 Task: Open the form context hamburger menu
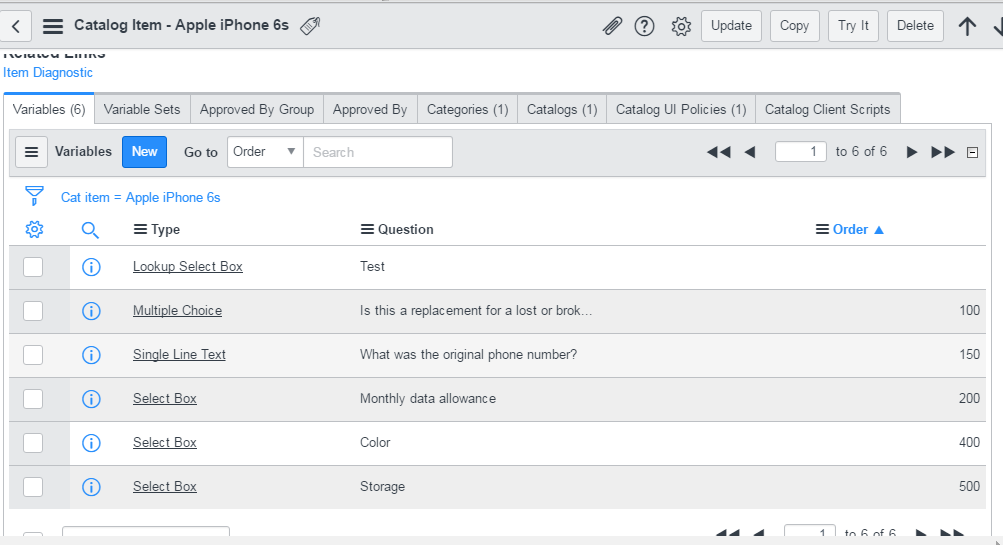point(53,26)
